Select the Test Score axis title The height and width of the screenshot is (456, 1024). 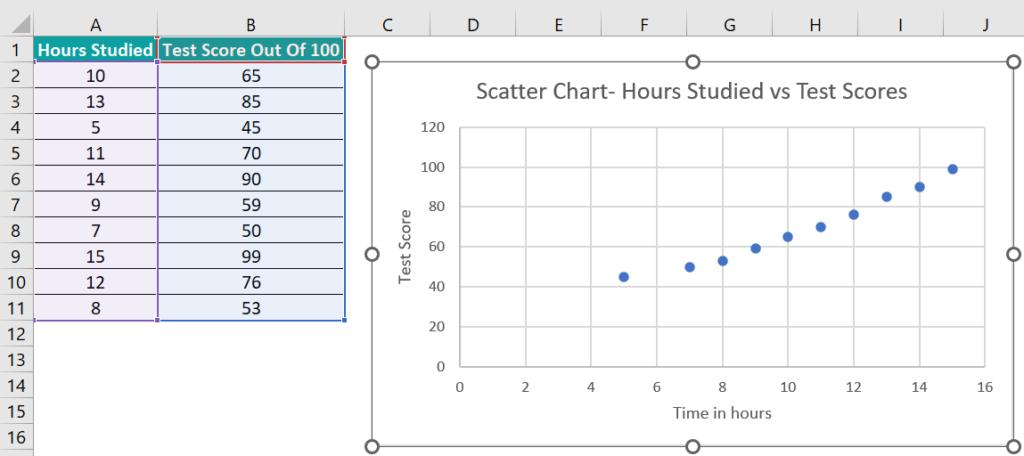point(406,246)
